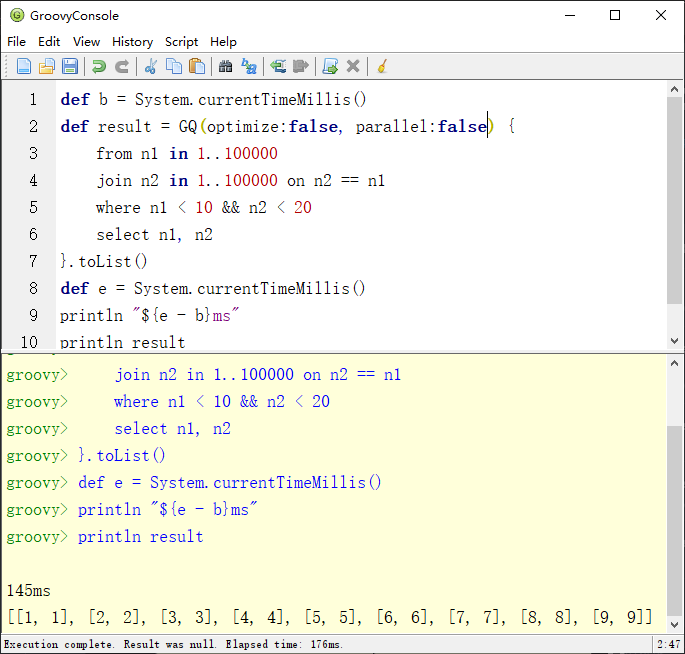The image size is (685, 654).
Task: Open the Script menu
Action: tap(181, 42)
